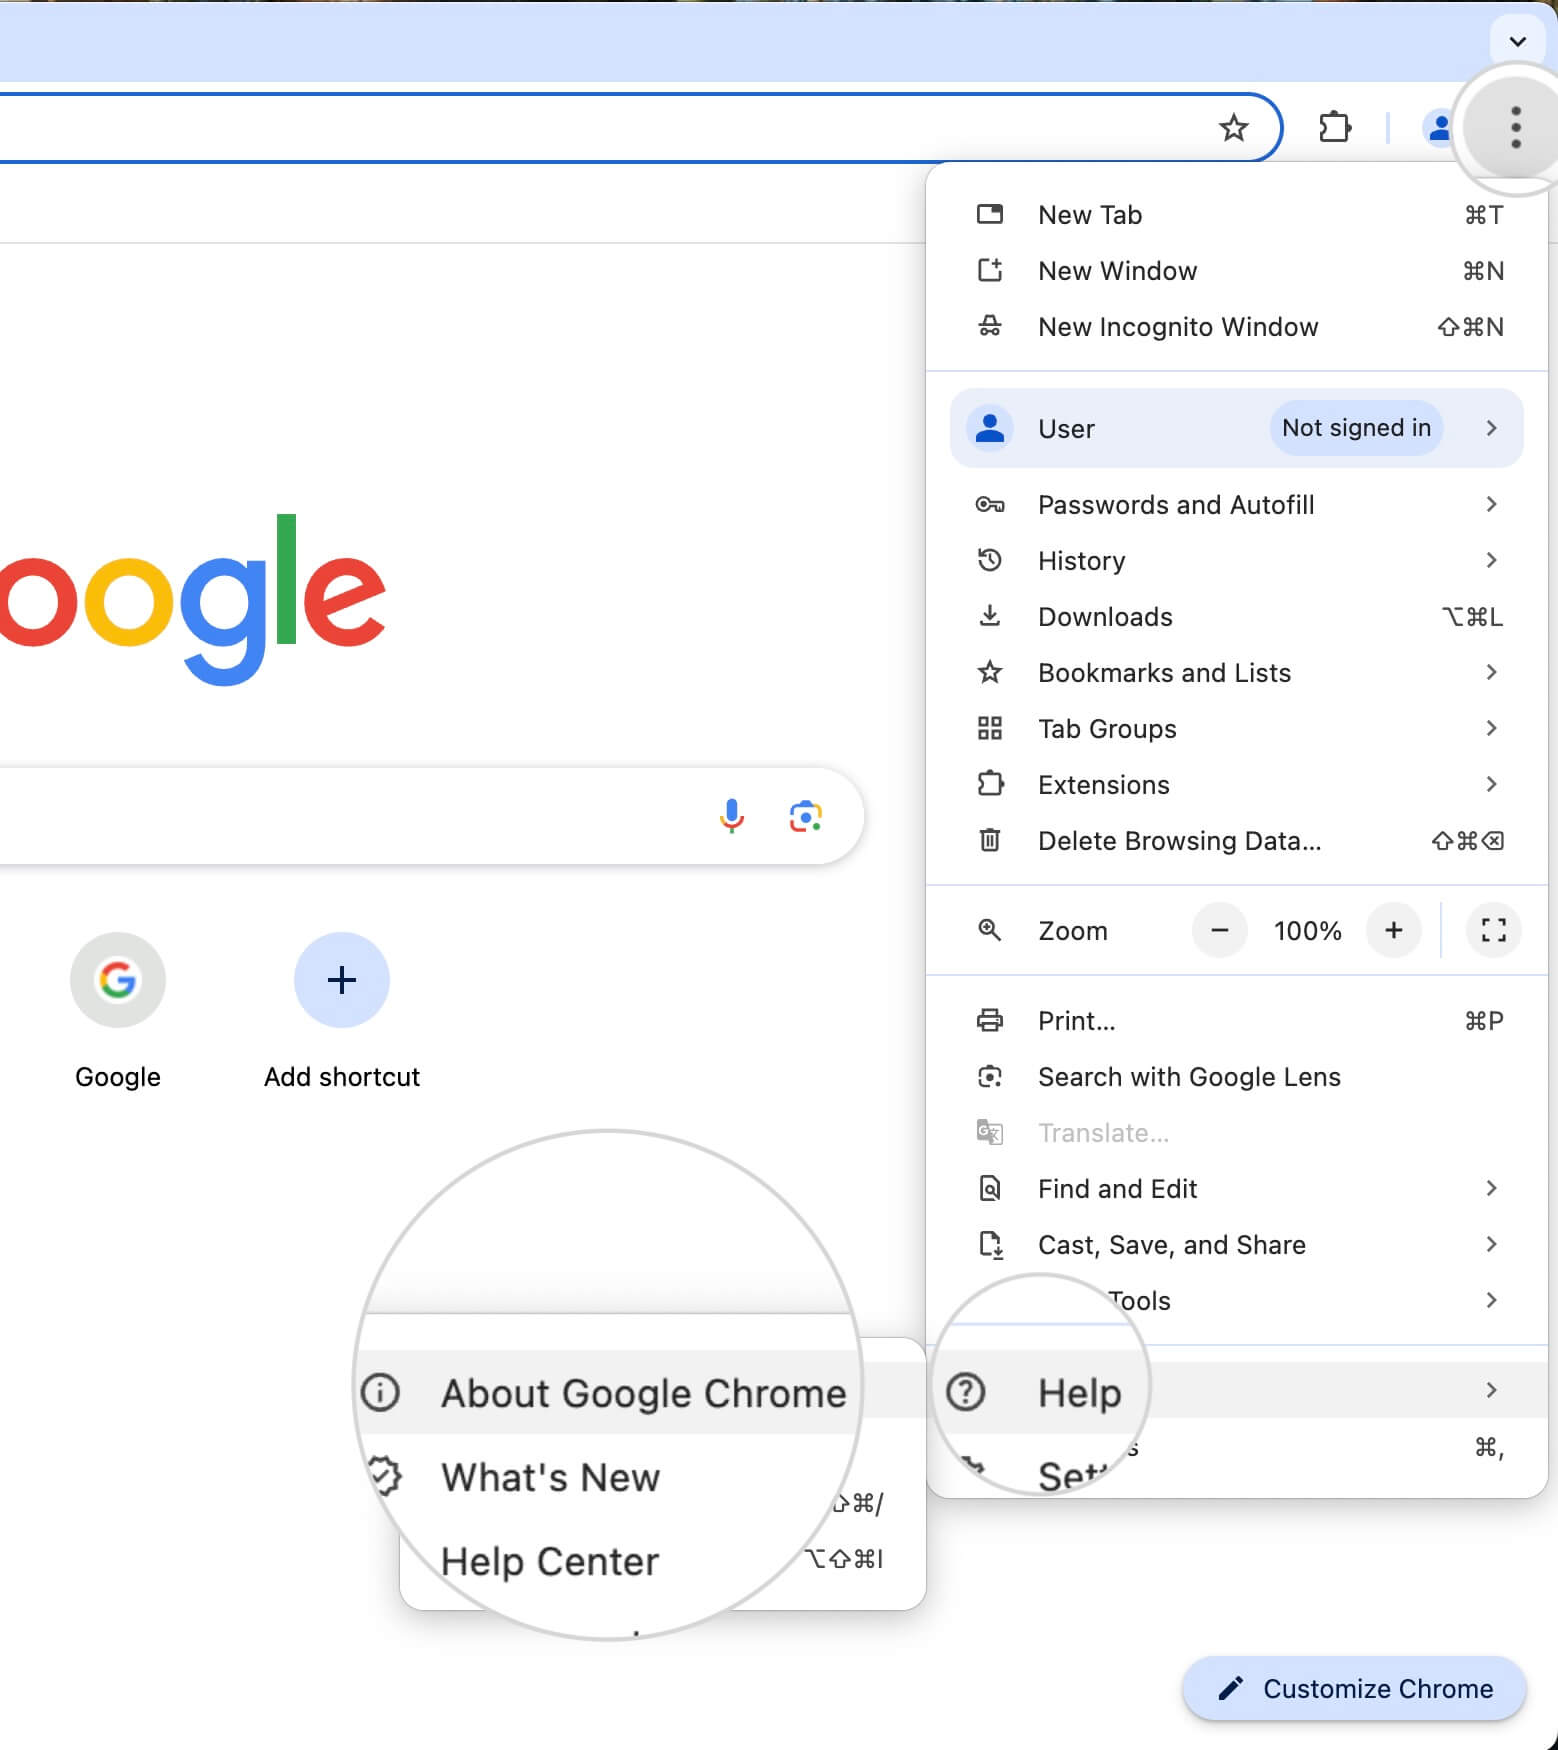1558x1750 pixels.
Task: Click the New Tab icon in menu
Action: 989,214
